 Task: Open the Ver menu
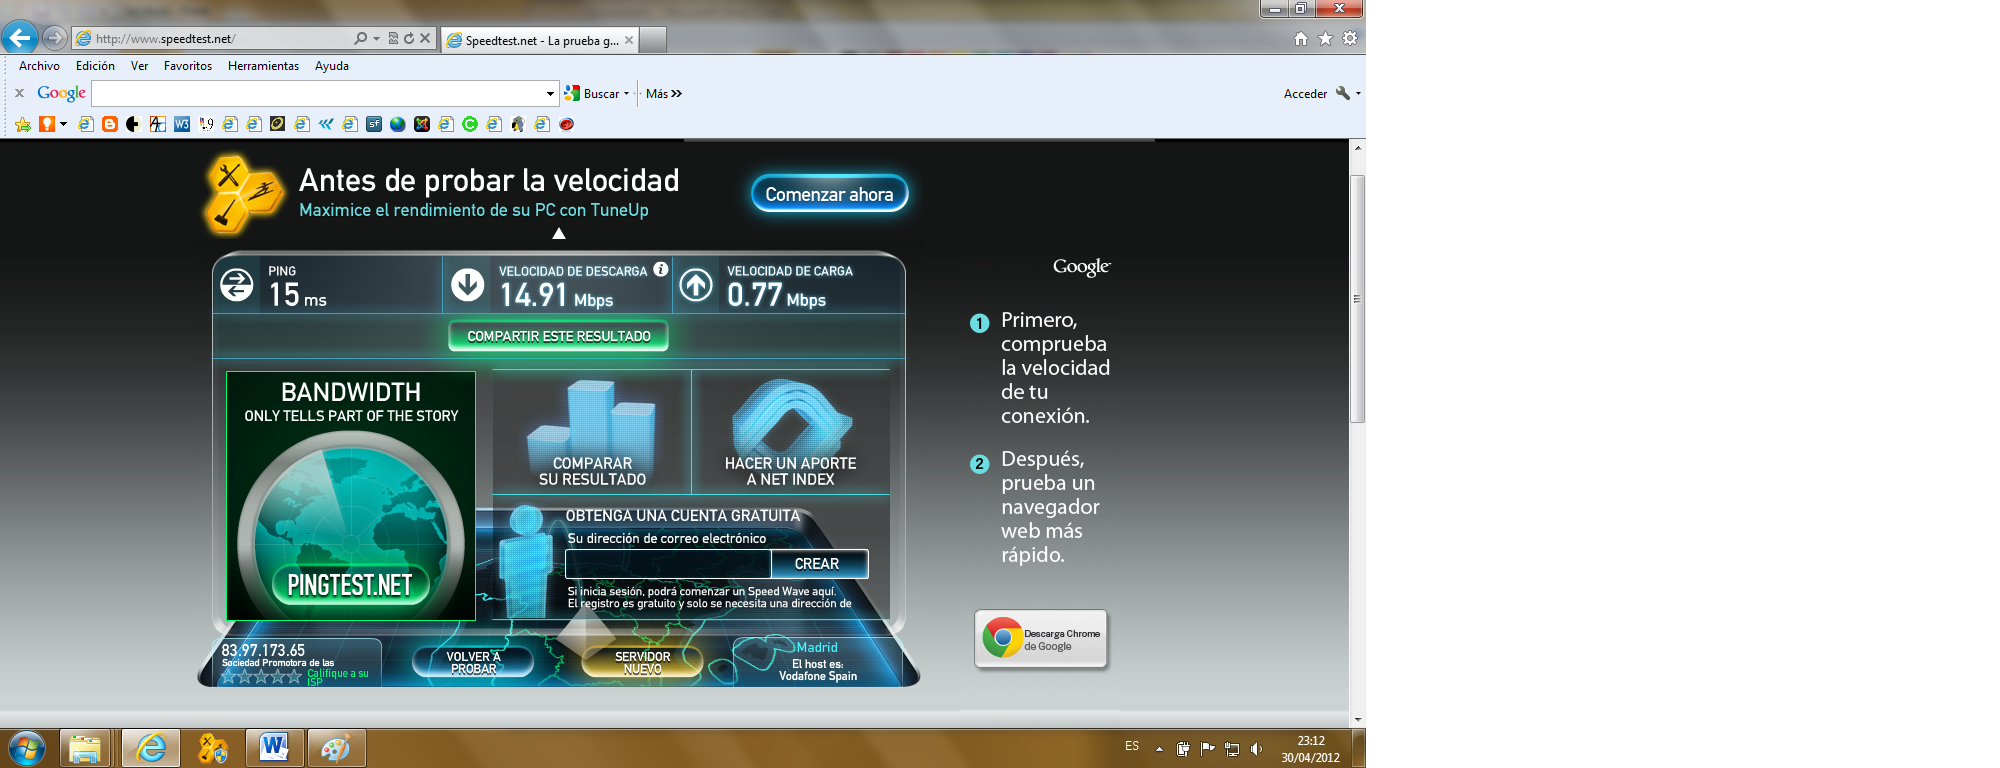pos(139,66)
